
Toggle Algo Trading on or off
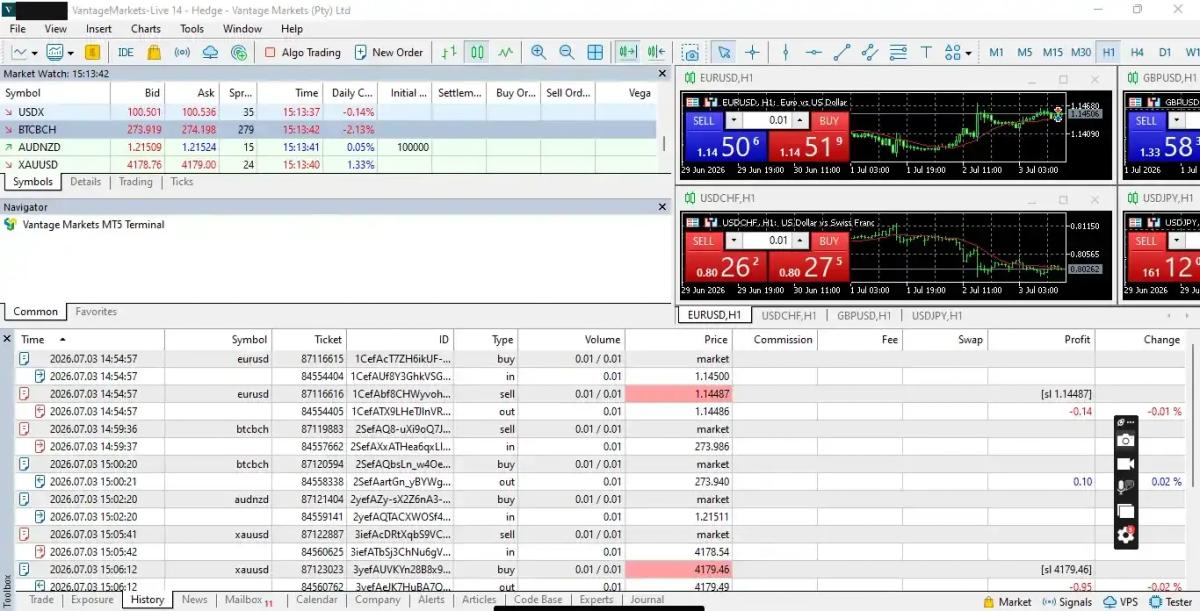point(303,52)
